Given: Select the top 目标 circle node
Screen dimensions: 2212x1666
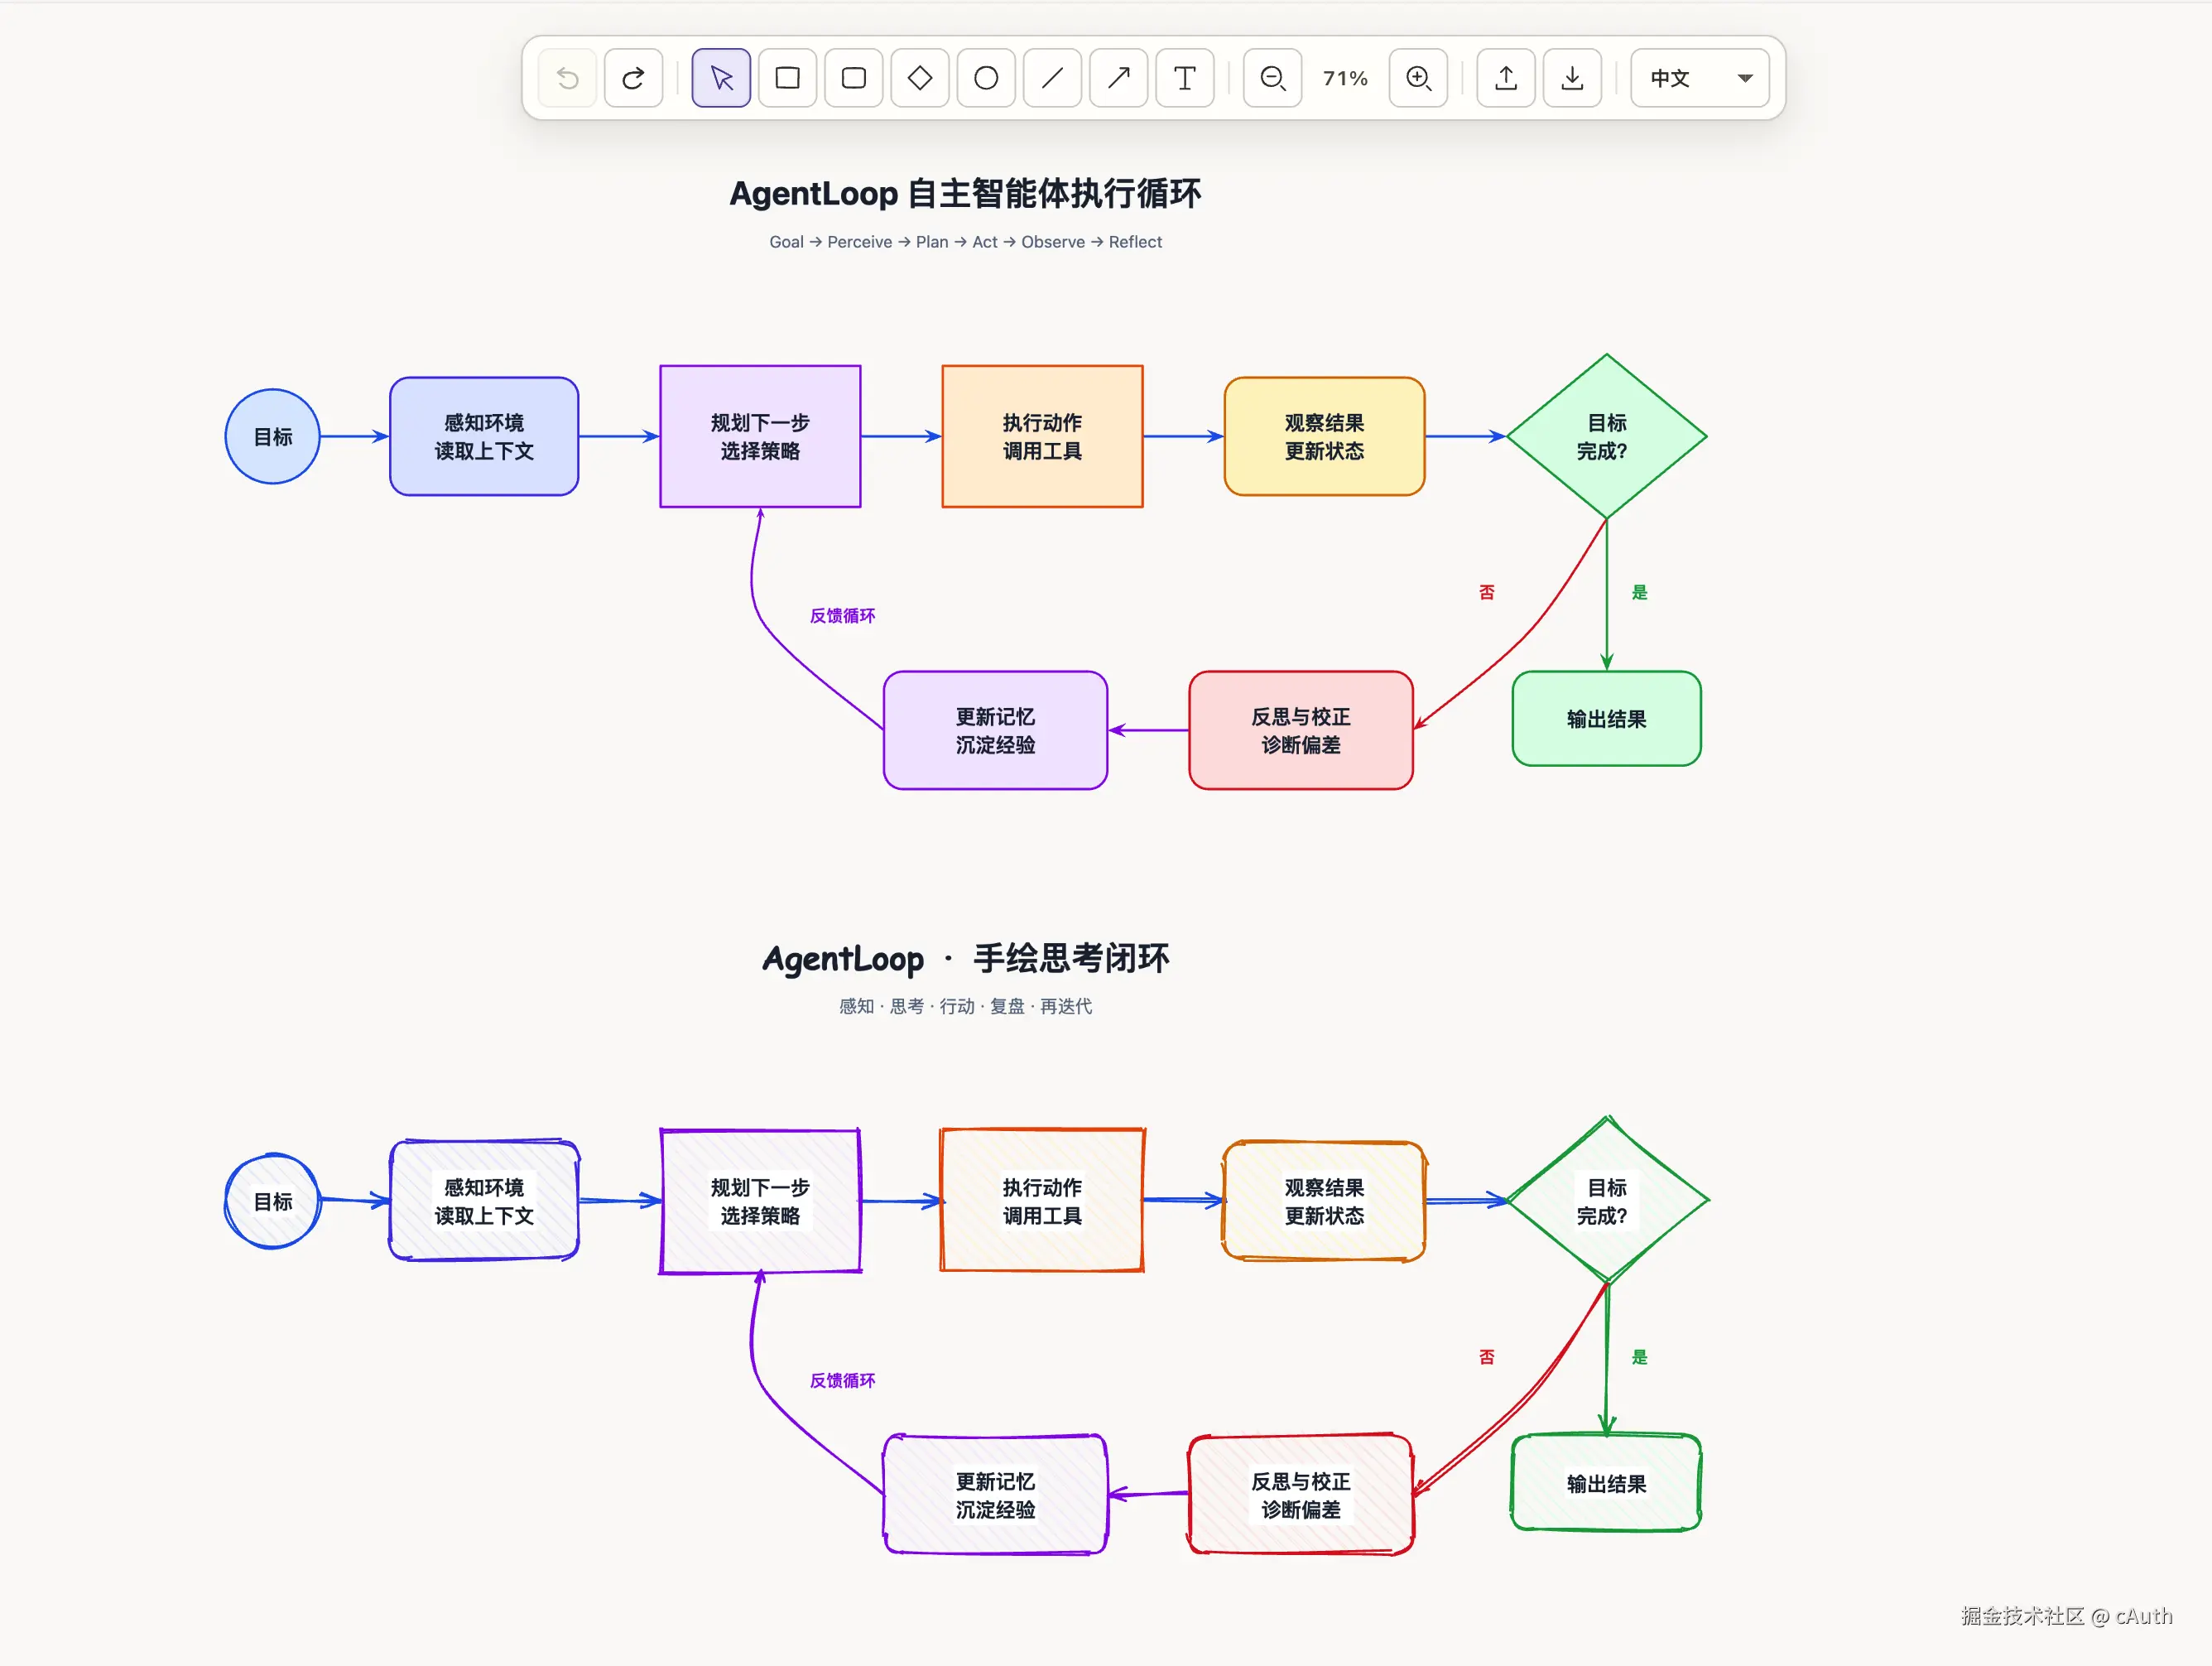Looking at the screenshot, I should point(273,437).
